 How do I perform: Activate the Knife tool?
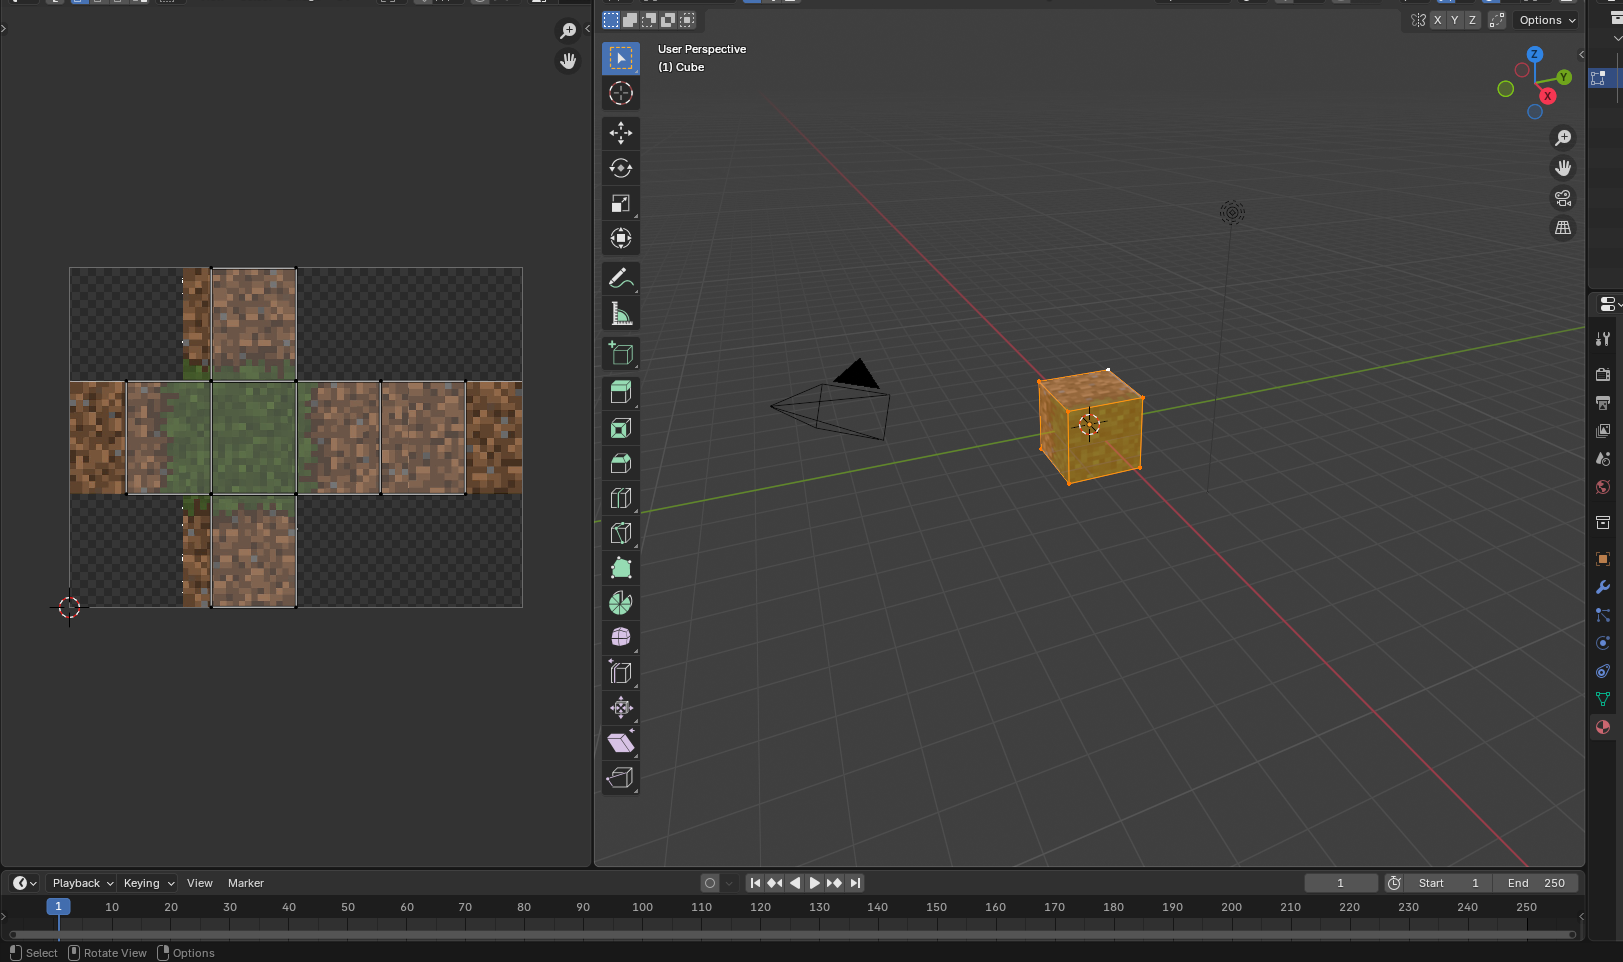coord(621,533)
